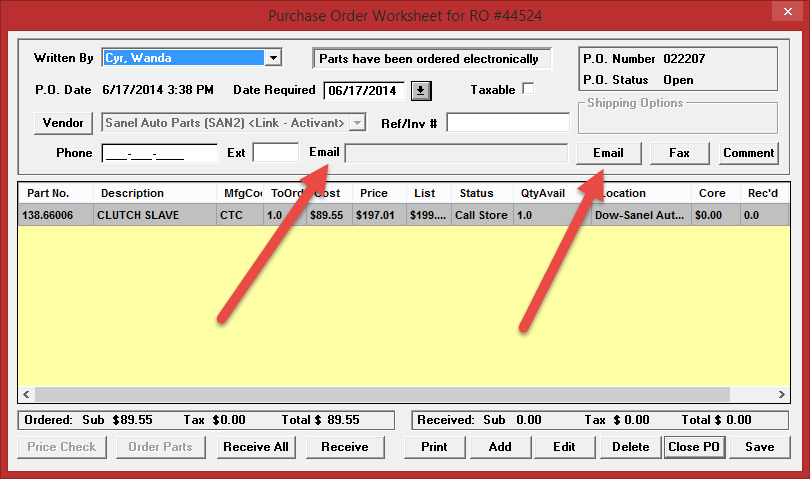Focus the Ref/Inv # field
Viewport: 810px width, 479px height.
click(508, 123)
